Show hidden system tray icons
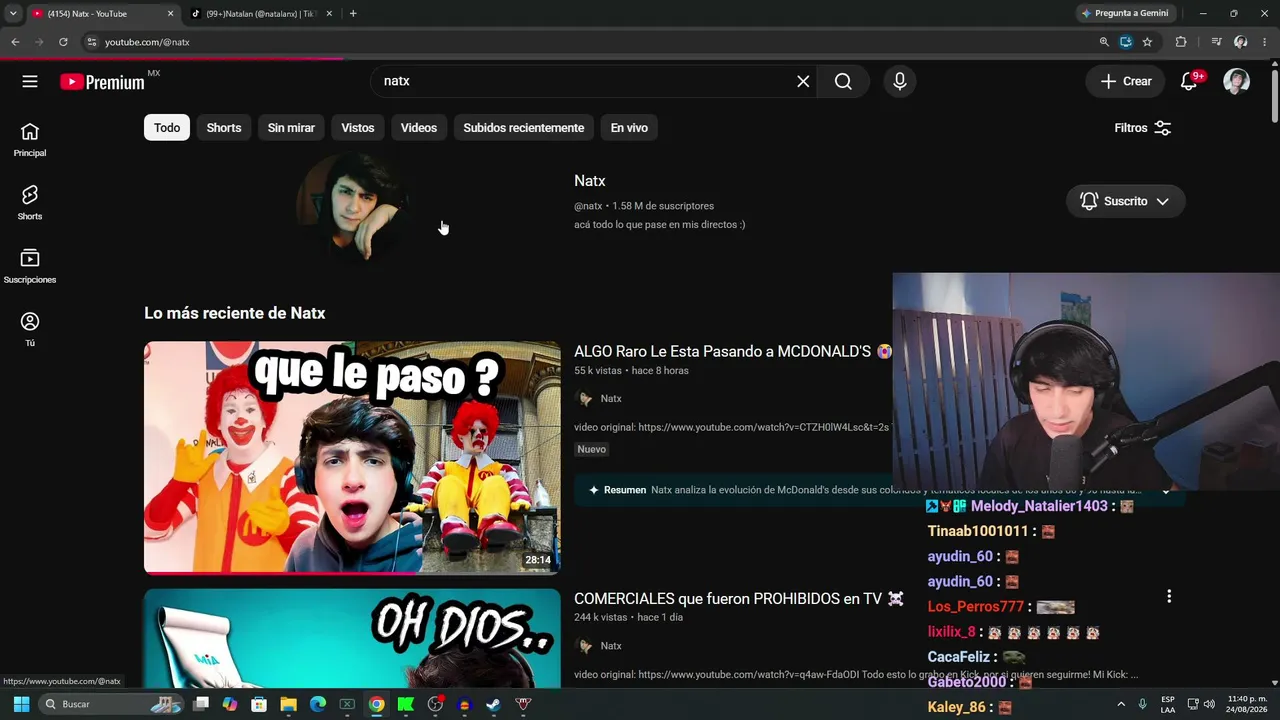The image size is (1280, 720). coord(1121,704)
